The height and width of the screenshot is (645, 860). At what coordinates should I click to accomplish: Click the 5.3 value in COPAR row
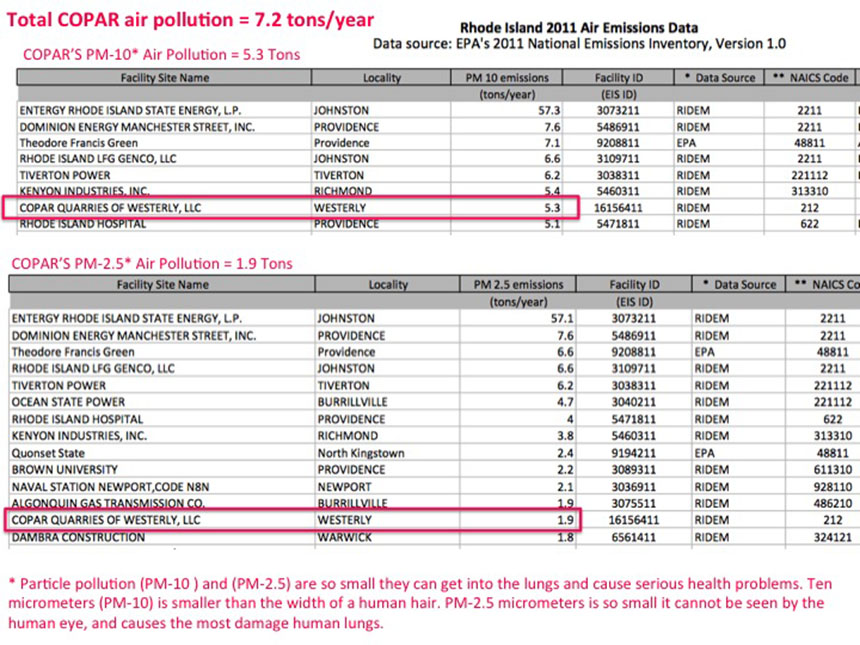click(x=552, y=208)
